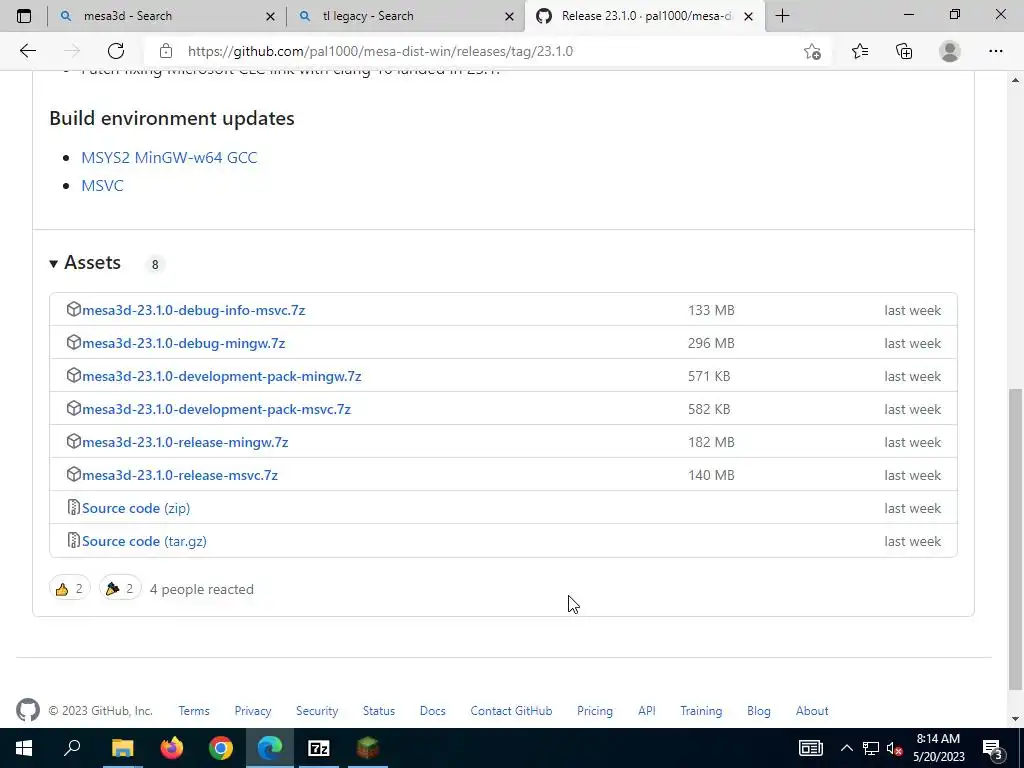Screen dimensions: 1024x768
Task: Click the page vertical scrollbar thumb
Action: coord(1015,539)
